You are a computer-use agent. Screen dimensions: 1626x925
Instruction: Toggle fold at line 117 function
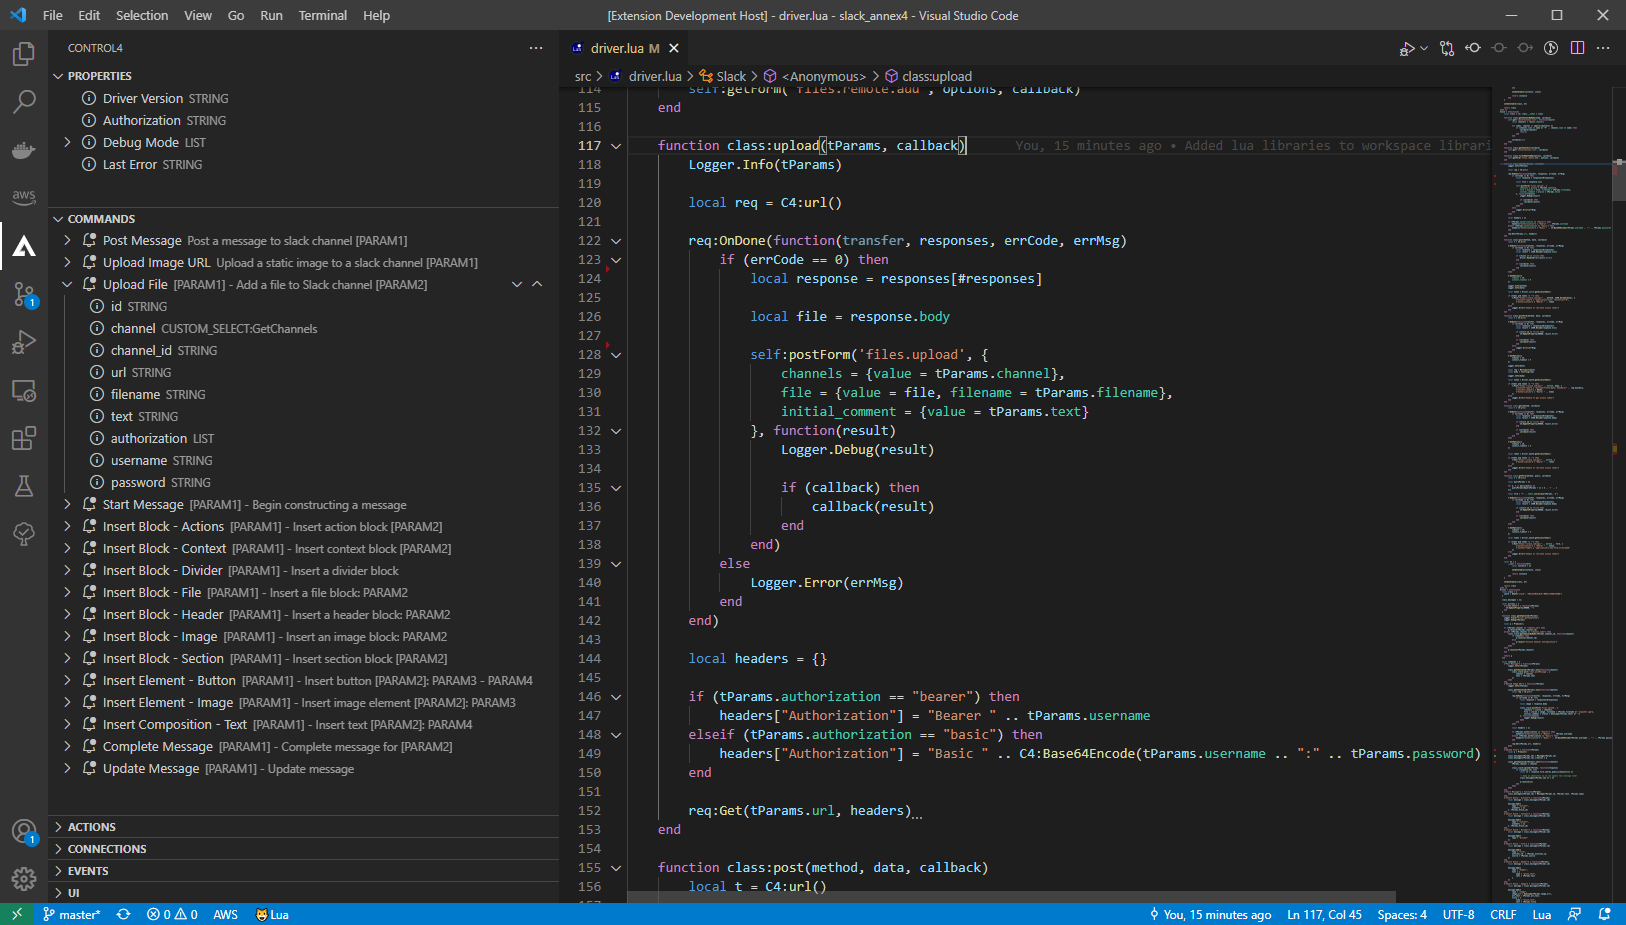(616, 146)
